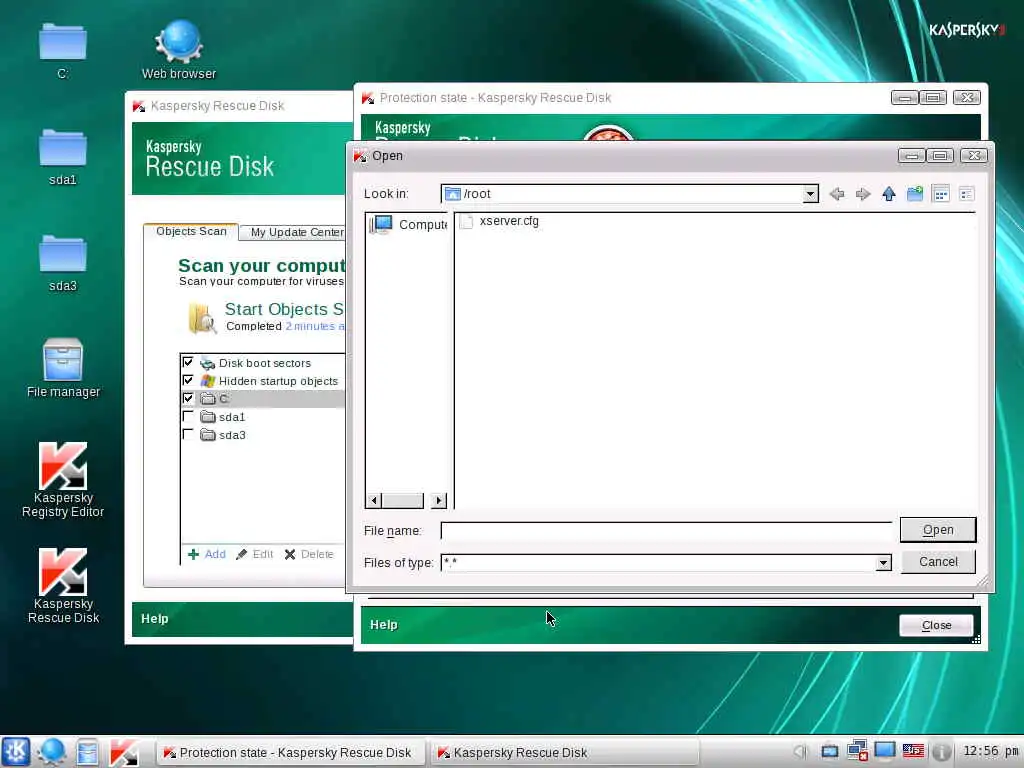Click Start Objects Scan link
This screenshot has height=768, width=1024.
coord(284,309)
